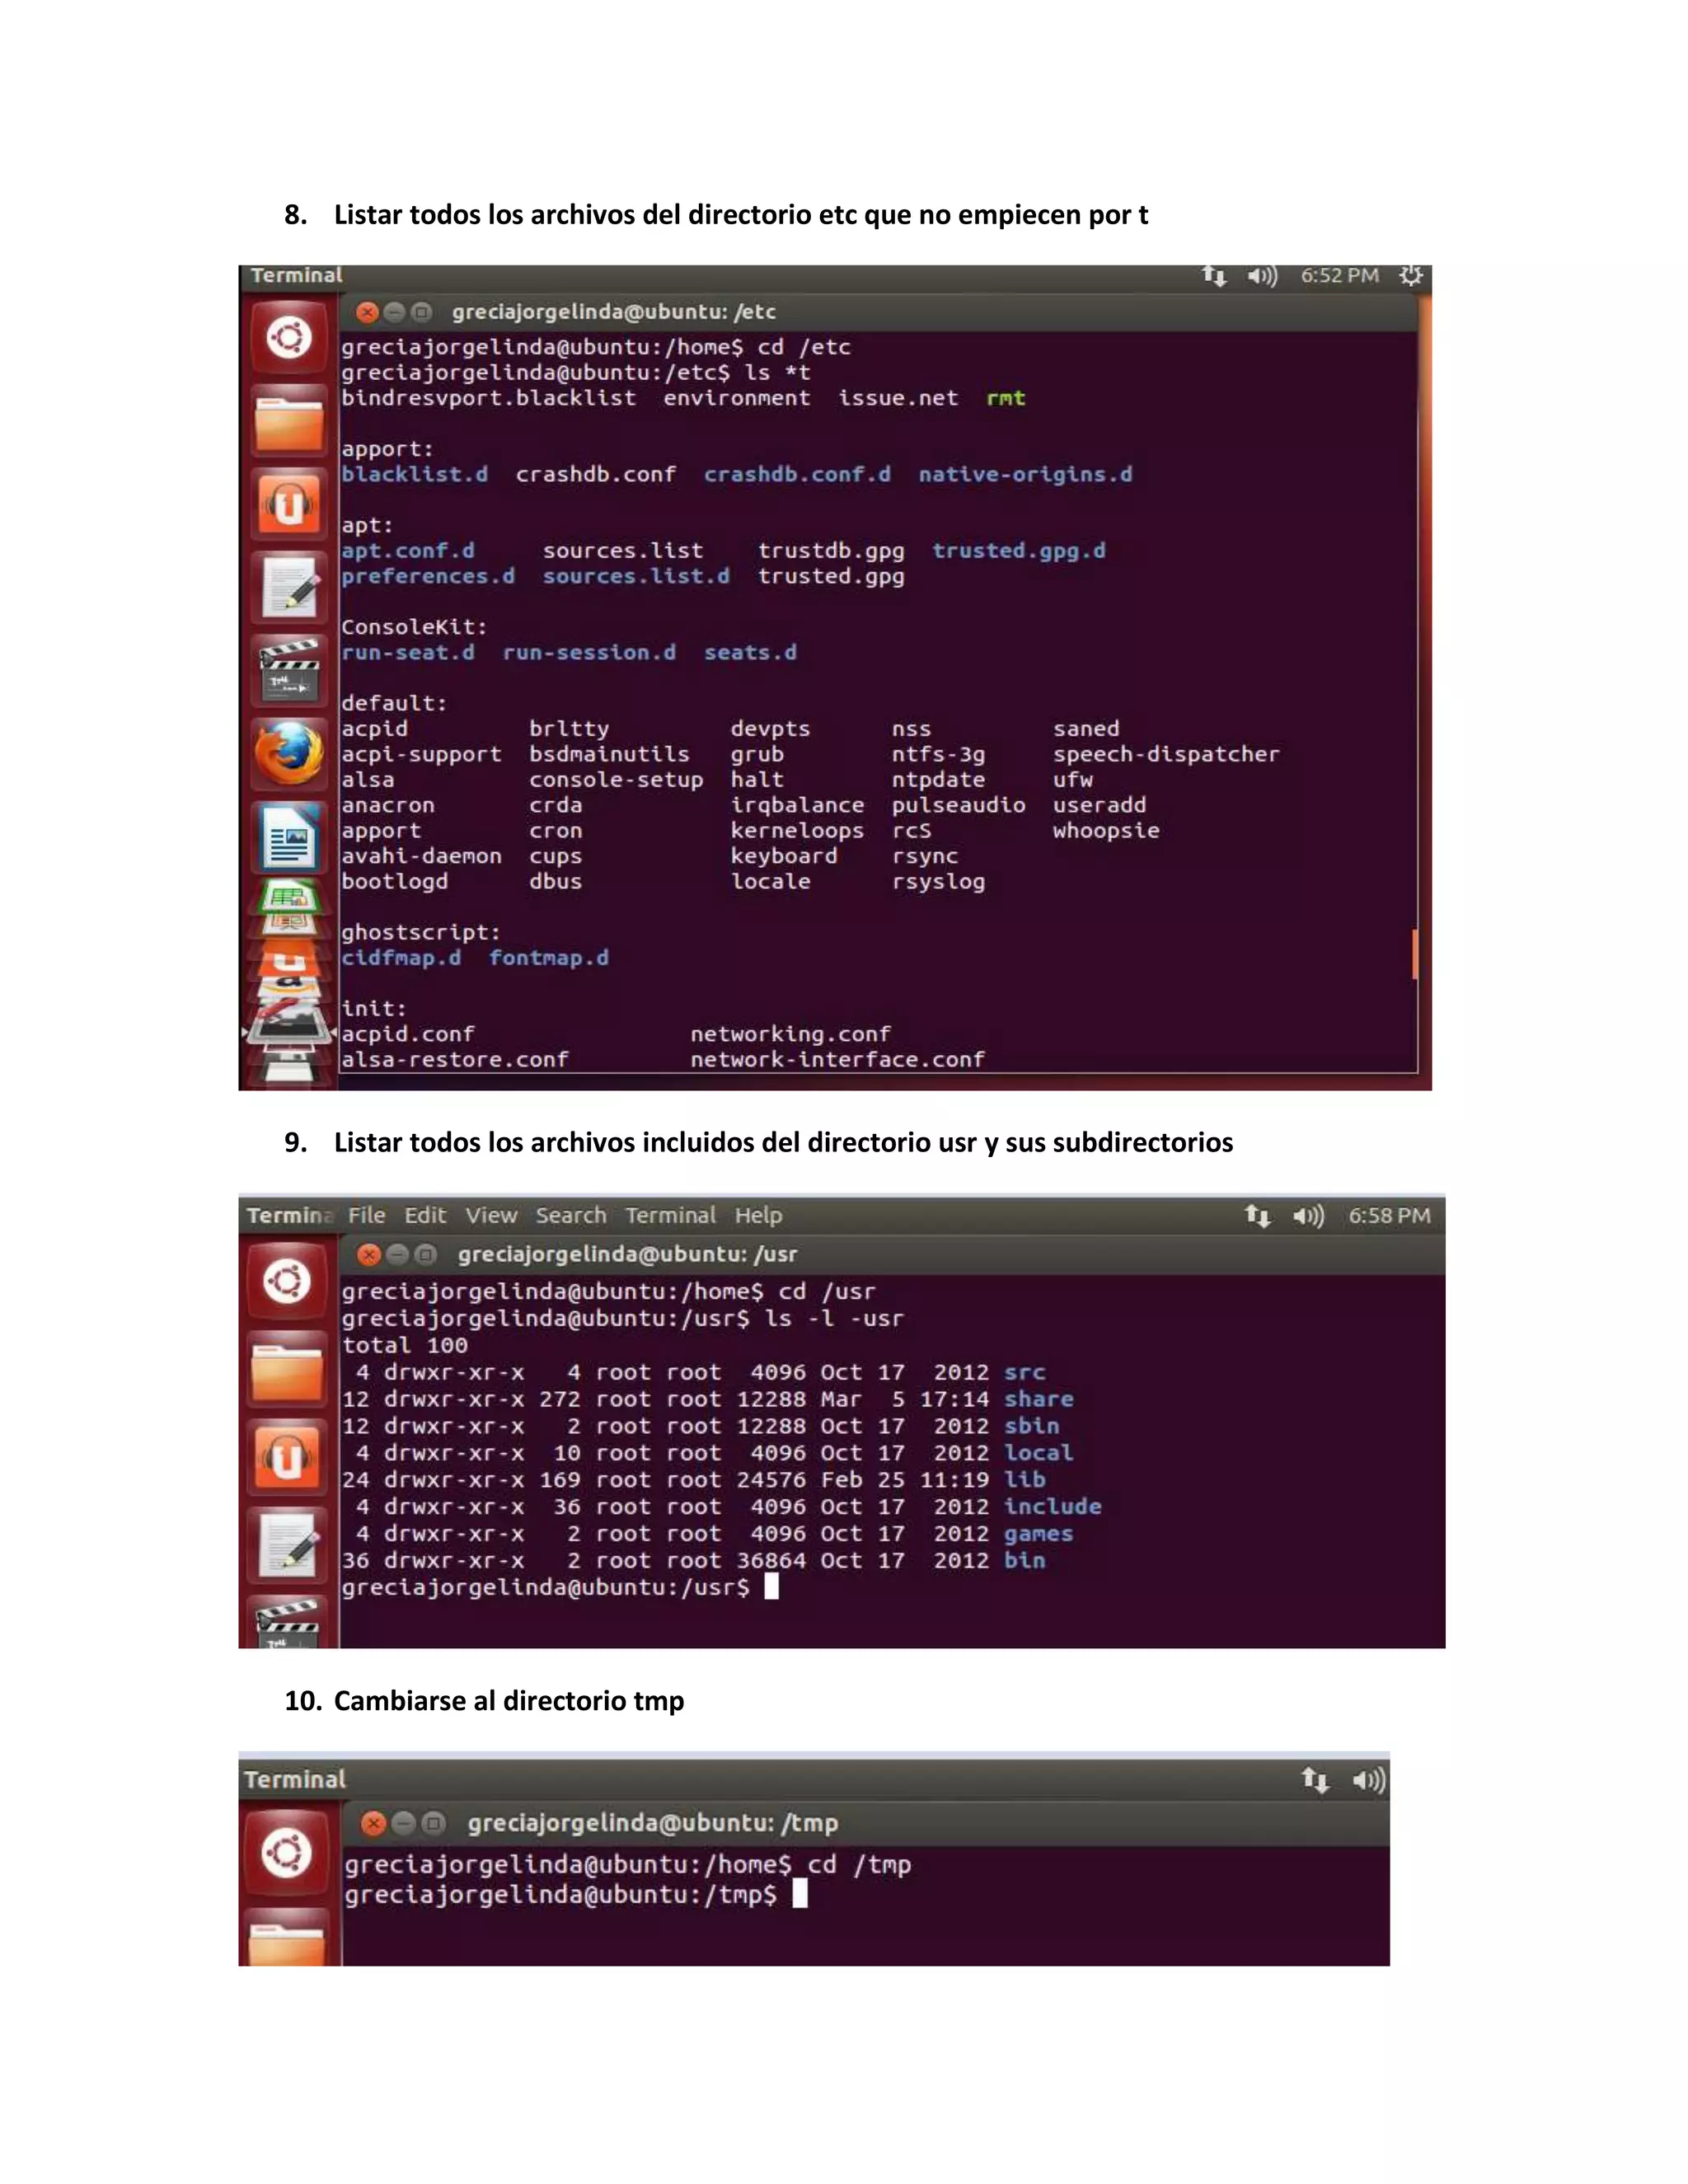Minimize the /etc terminal window
The image size is (1688, 2184).
point(394,312)
